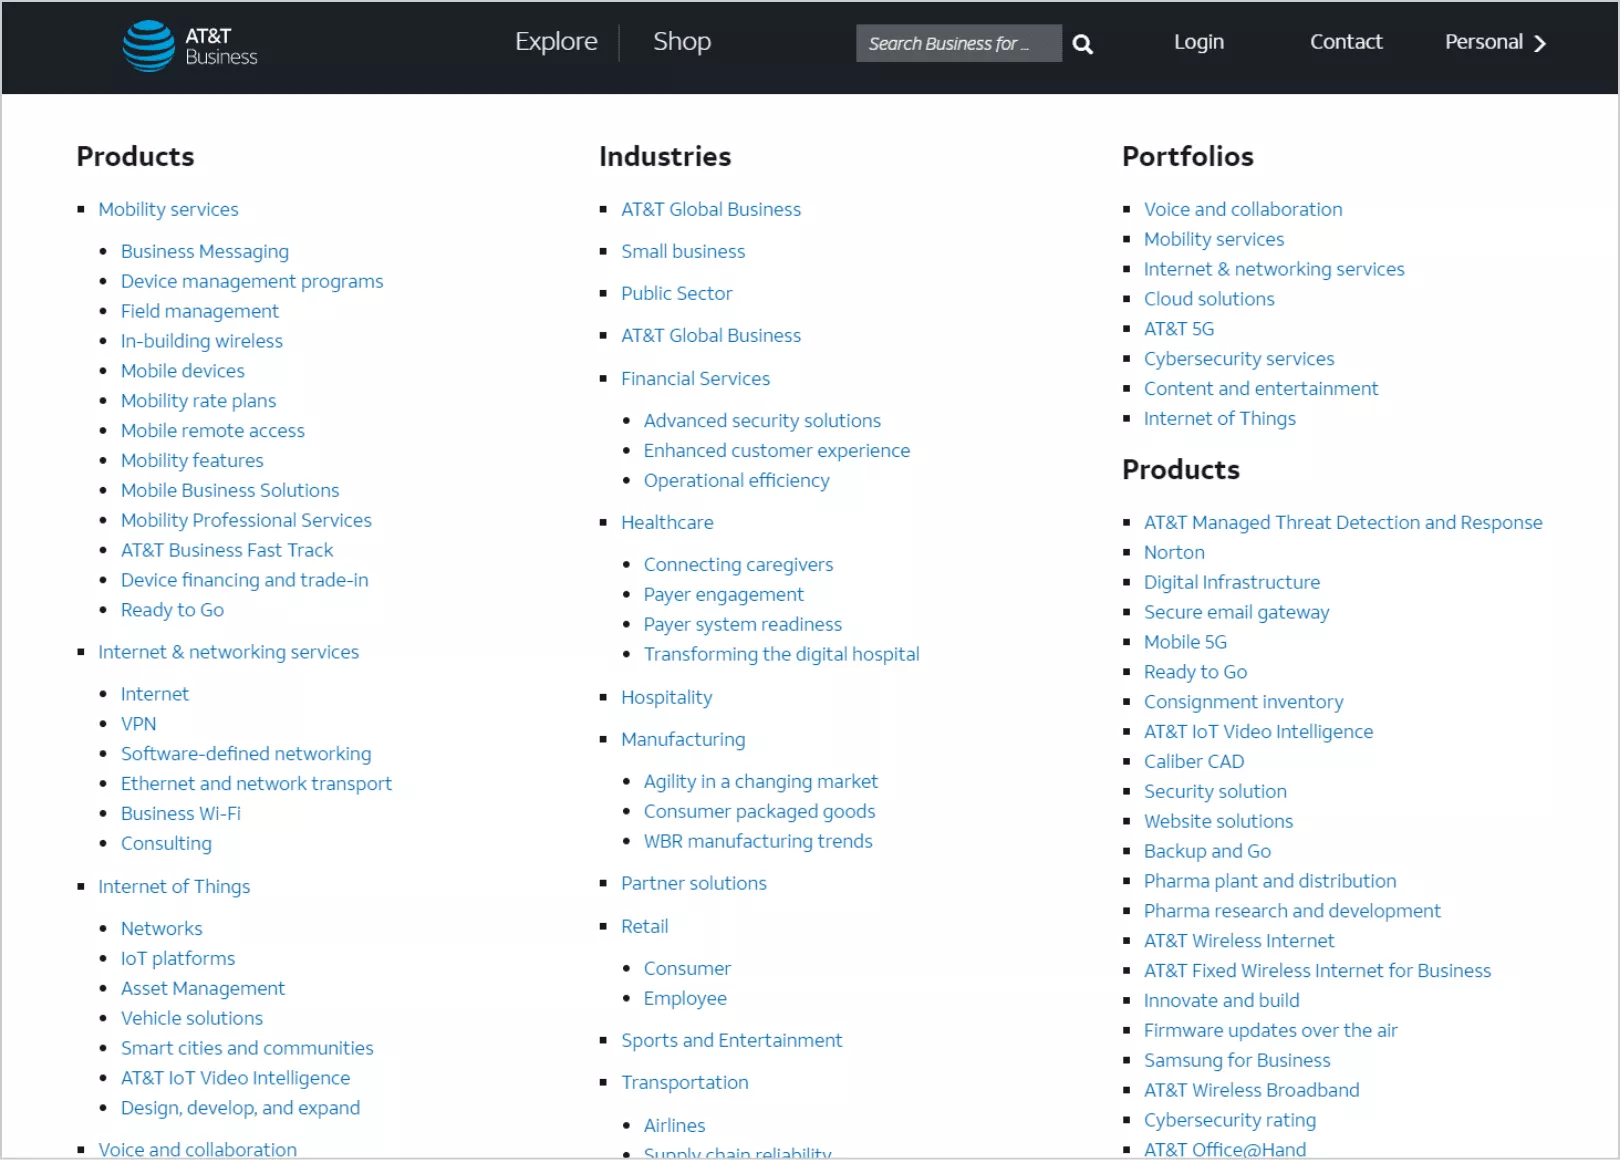This screenshot has height=1160, width=1620.
Task: Open the Vehicle solutions link
Action: click(192, 1019)
